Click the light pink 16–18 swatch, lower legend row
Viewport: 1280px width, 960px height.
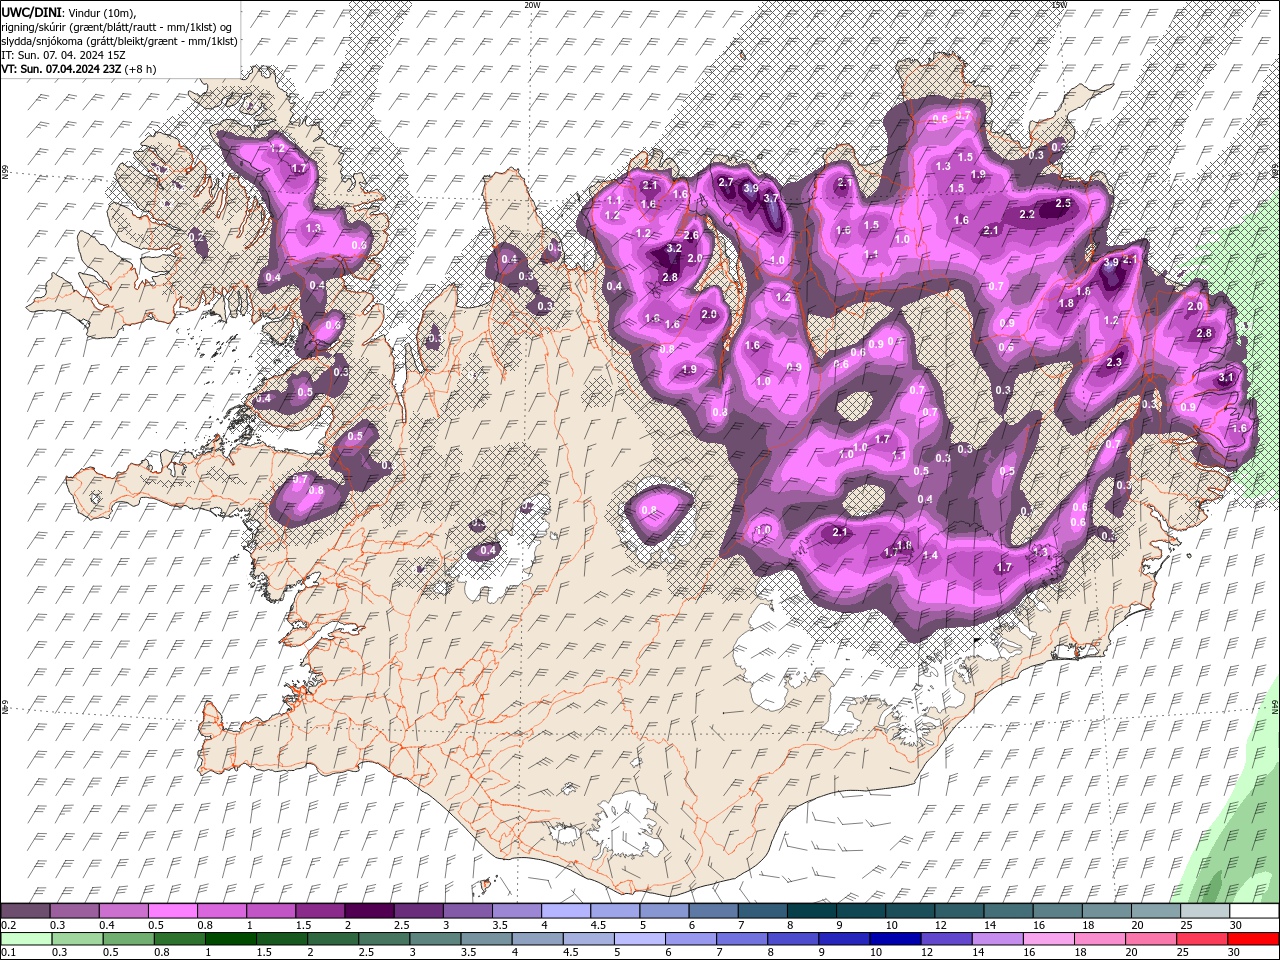point(1048,939)
